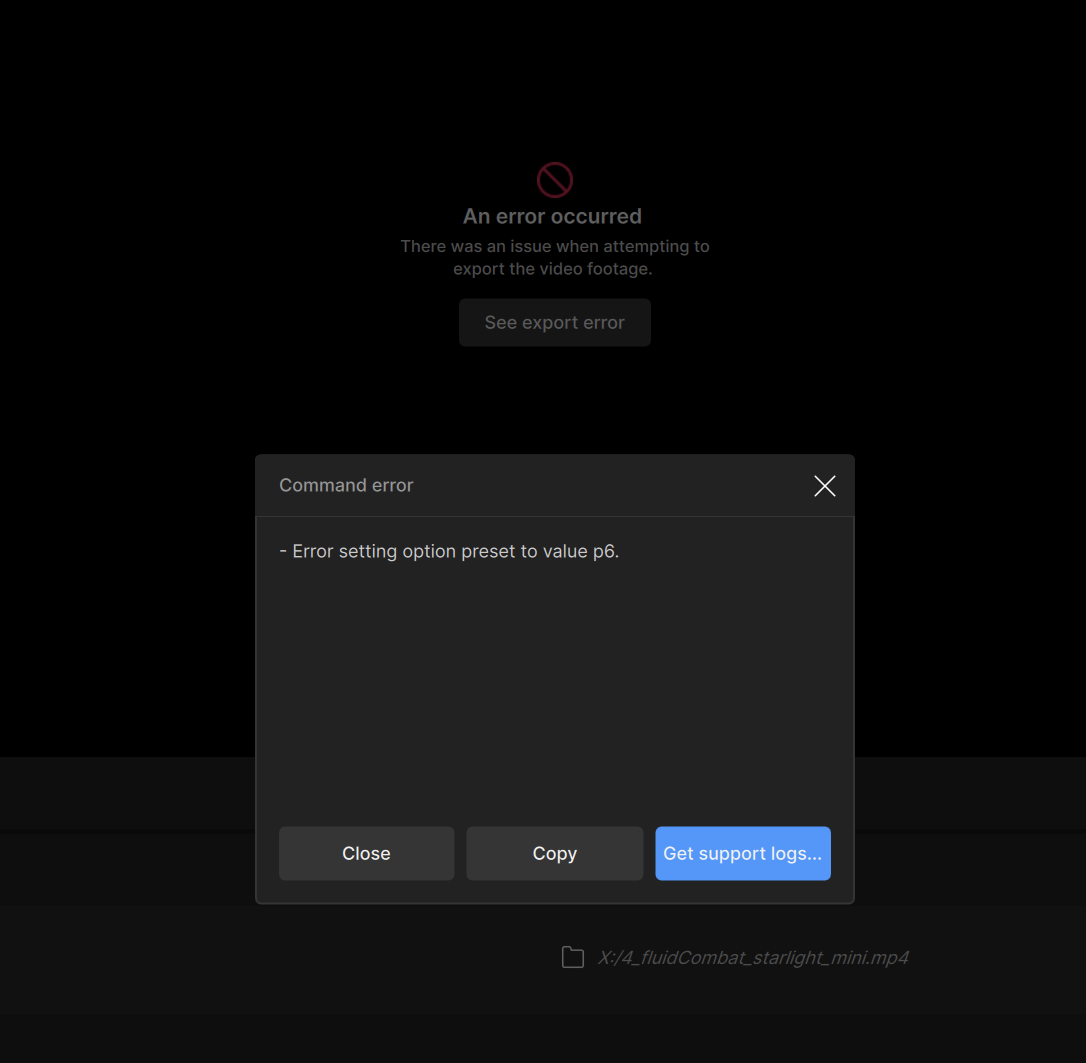
Task: Click the X:/4_fluidCombat_starlight_mini.mp4 file path
Action: (752, 957)
